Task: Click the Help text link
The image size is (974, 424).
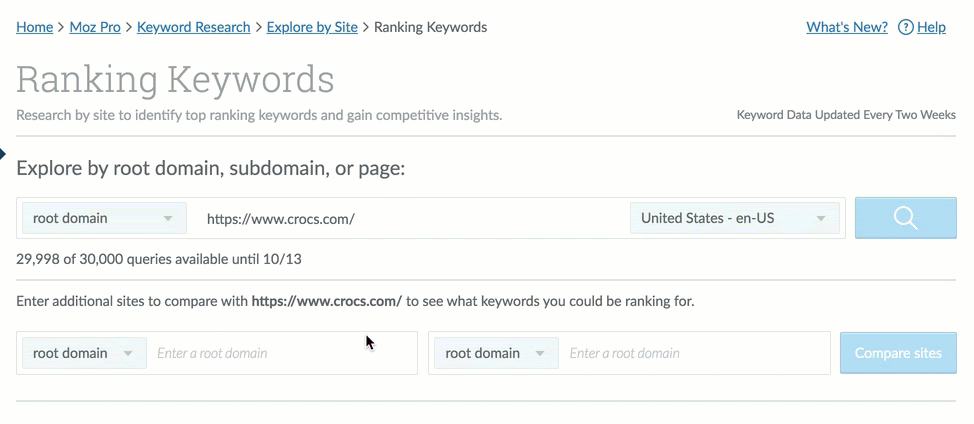Action: click(x=931, y=27)
